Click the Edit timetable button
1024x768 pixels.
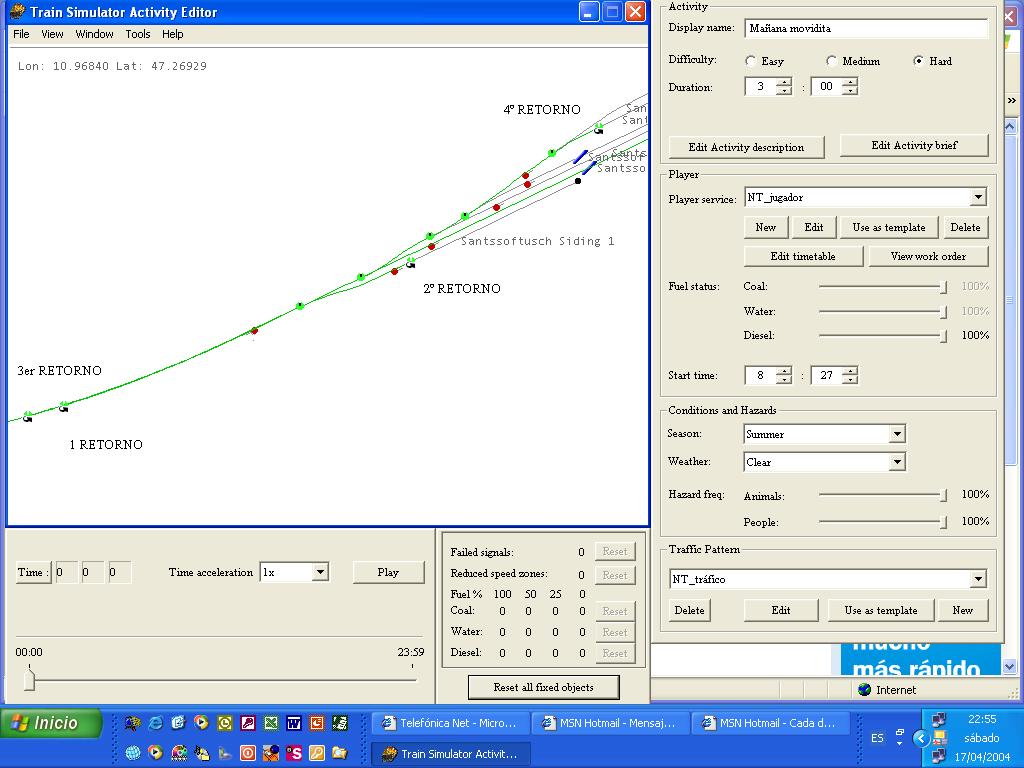click(803, 256)
